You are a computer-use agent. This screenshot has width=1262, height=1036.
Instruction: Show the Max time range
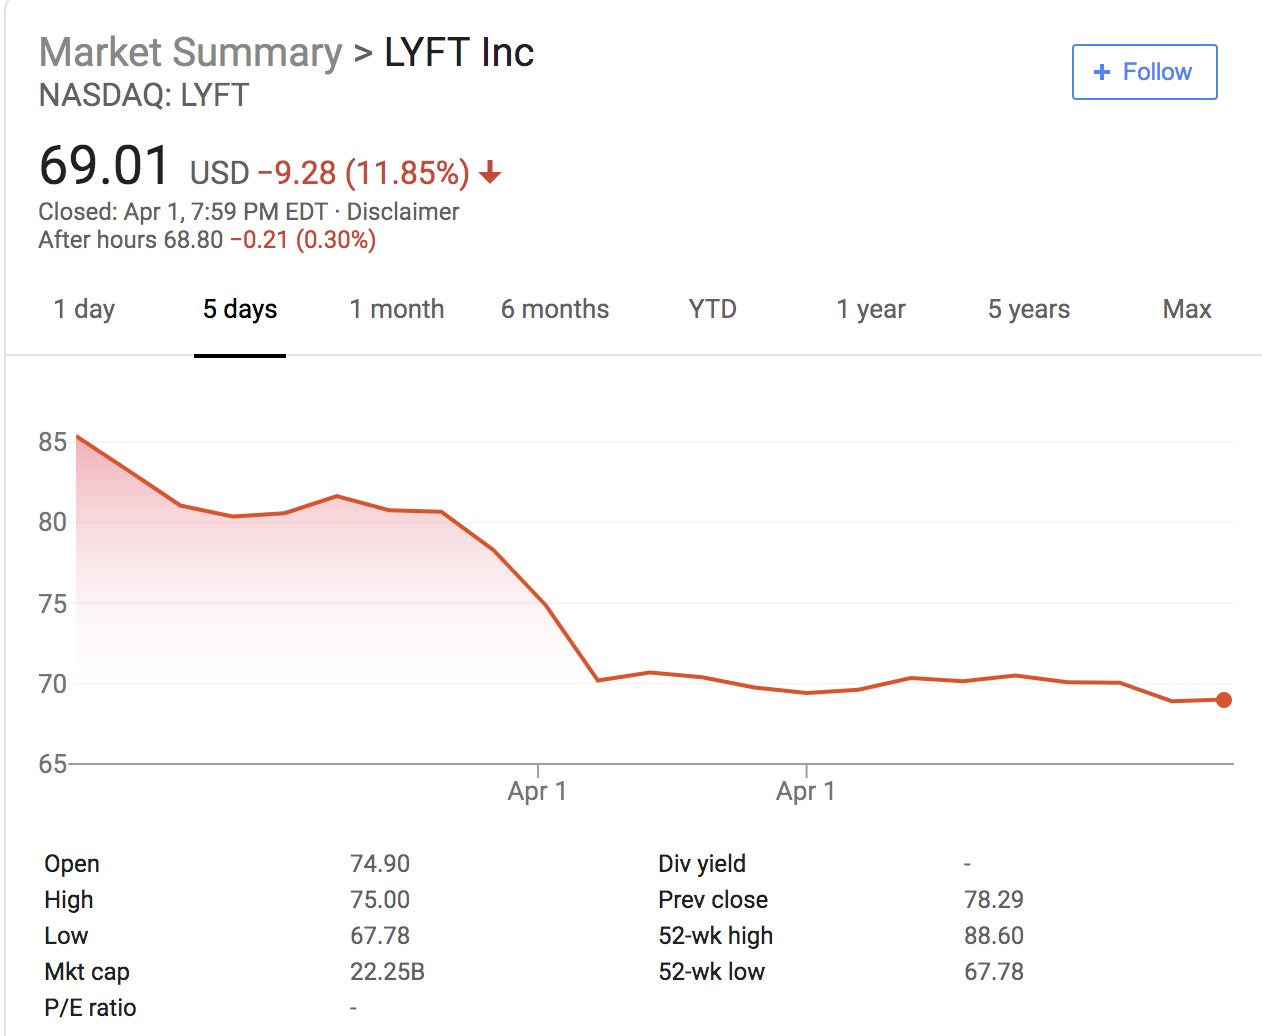click(1187, 309)
